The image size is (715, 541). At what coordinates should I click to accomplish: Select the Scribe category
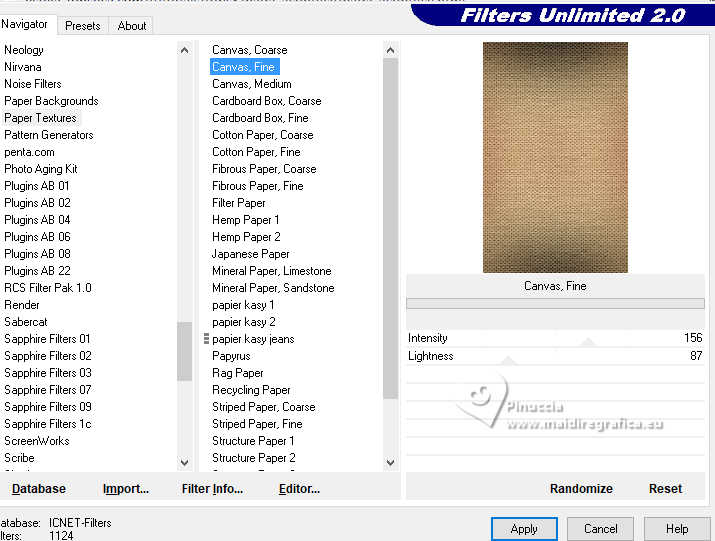(19, 458)
